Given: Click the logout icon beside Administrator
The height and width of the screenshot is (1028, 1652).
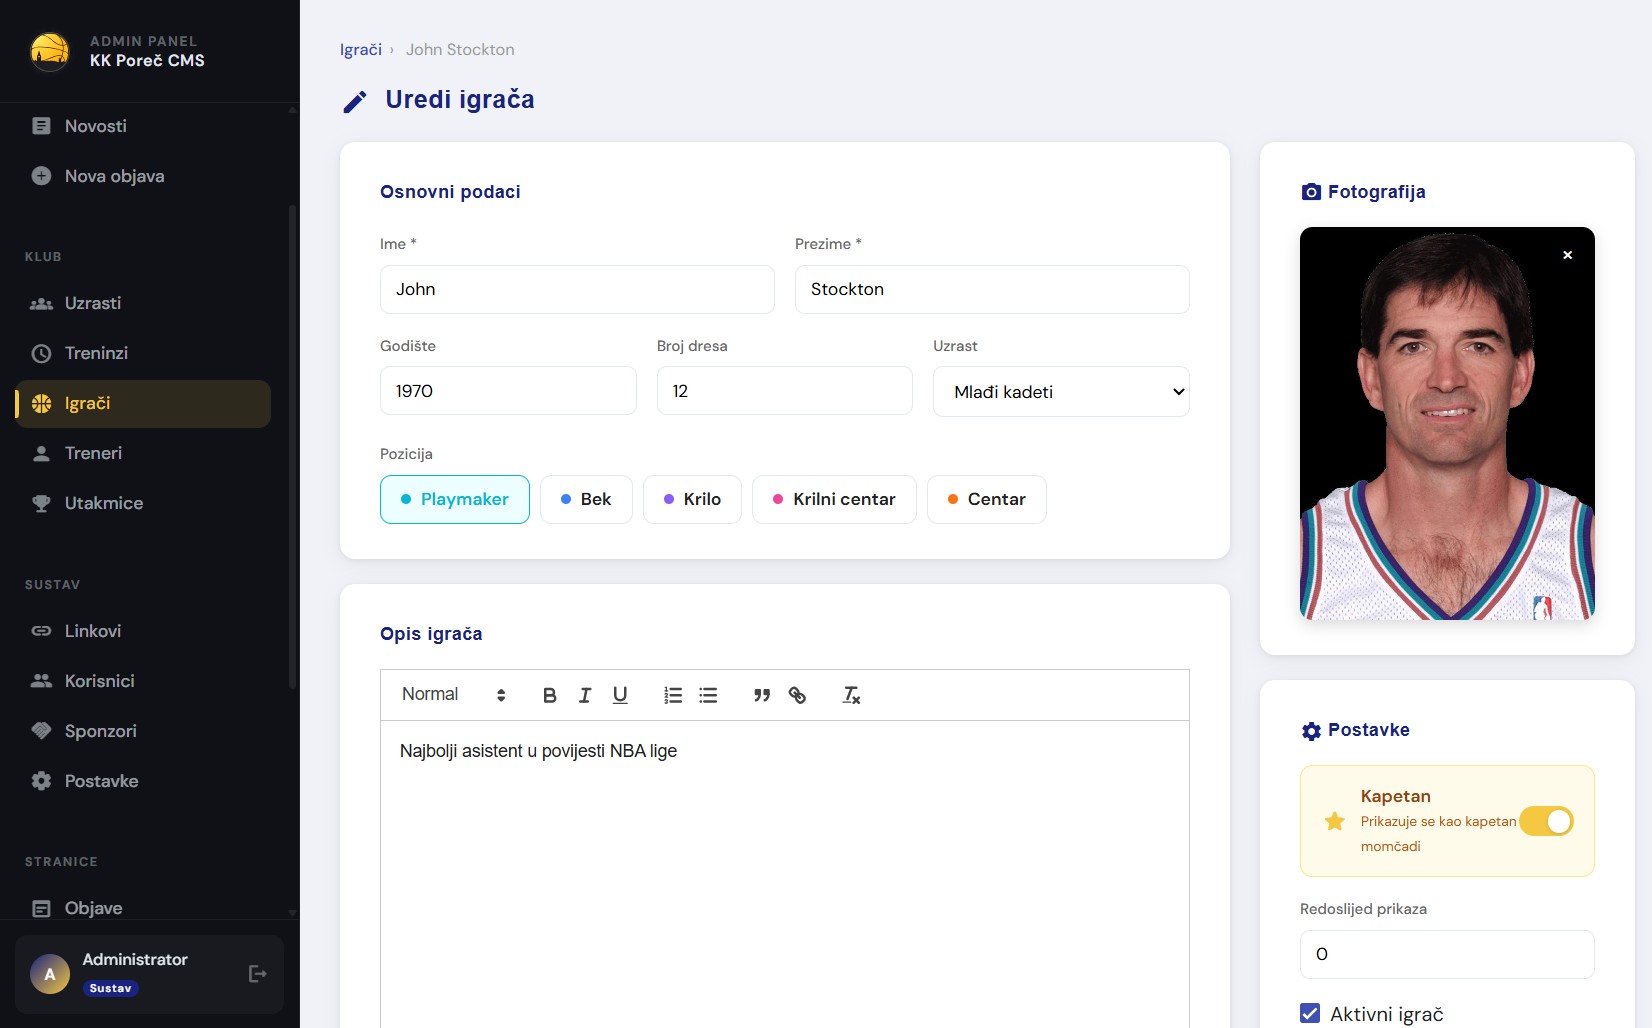Looking at the screenshot, I should 257,974.
